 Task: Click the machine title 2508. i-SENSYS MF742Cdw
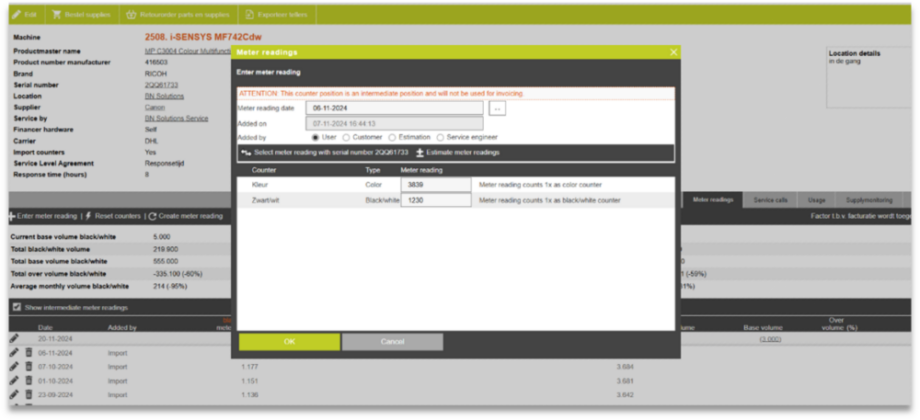point(203,37)
